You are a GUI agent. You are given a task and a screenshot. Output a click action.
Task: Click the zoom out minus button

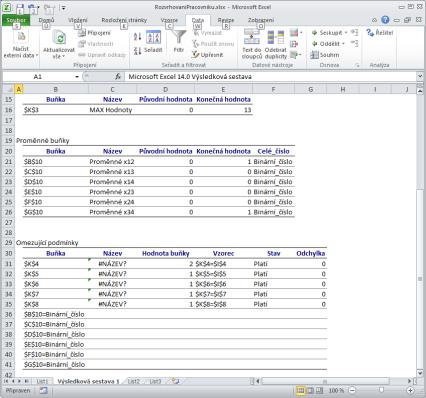(353, 390)
